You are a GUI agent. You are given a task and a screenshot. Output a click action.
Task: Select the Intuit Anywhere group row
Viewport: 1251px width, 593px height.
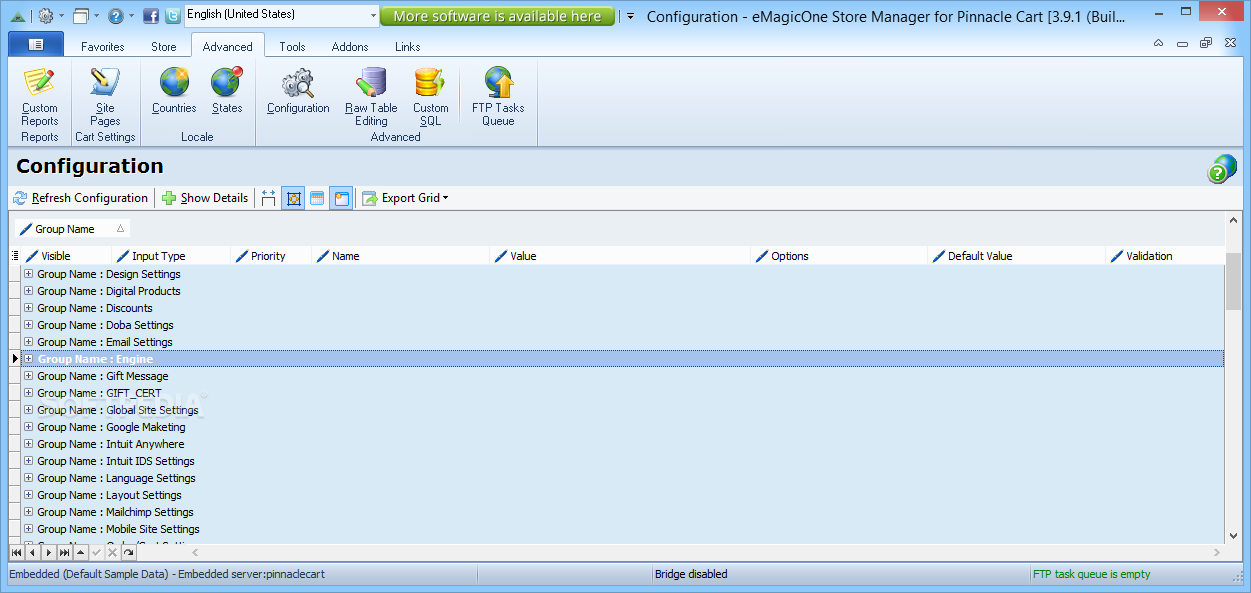[623, 444]
